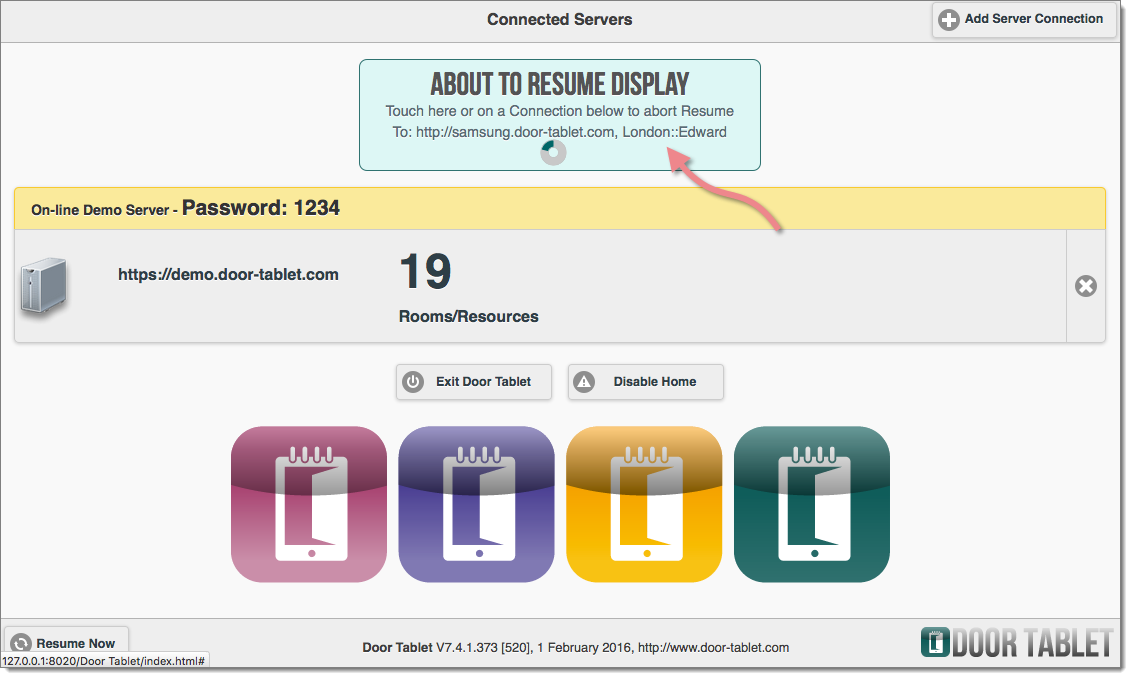Tap the About to Resume Display banner
1131x678 pixels.
(x=560, y=115)
